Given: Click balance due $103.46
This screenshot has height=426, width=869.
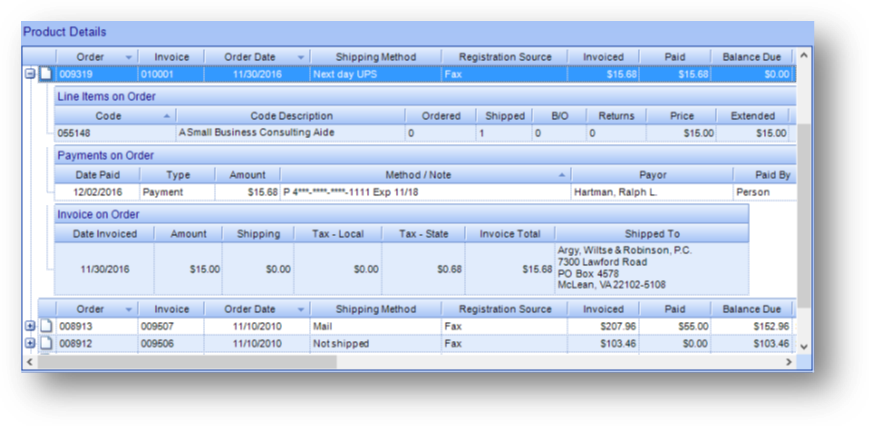Looking at the screenshot, I should pyautogui.click(x=752, y=344).
